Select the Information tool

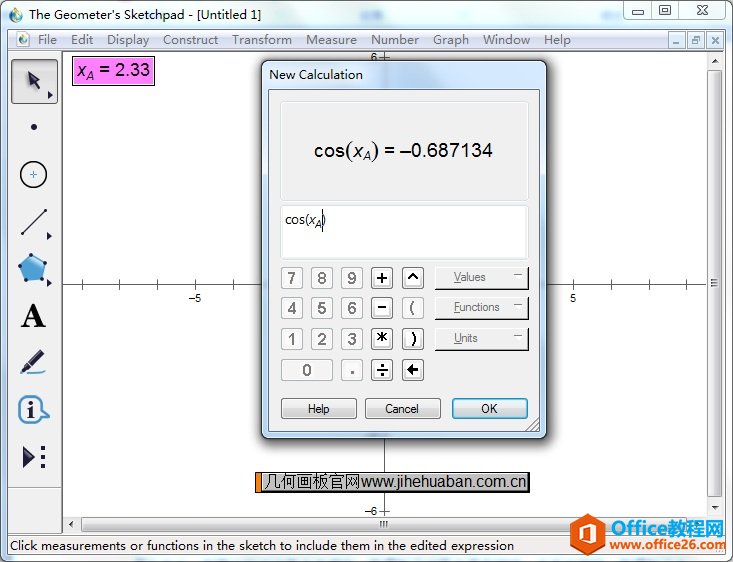(33, 410)
